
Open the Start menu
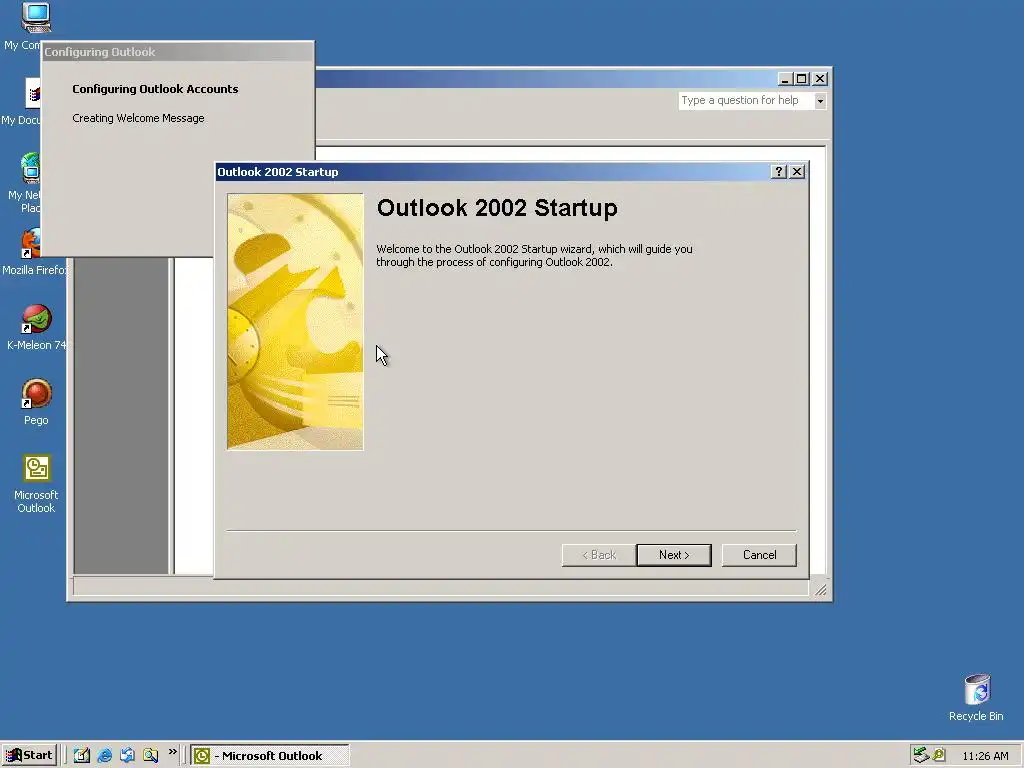[x=29, y=755]
